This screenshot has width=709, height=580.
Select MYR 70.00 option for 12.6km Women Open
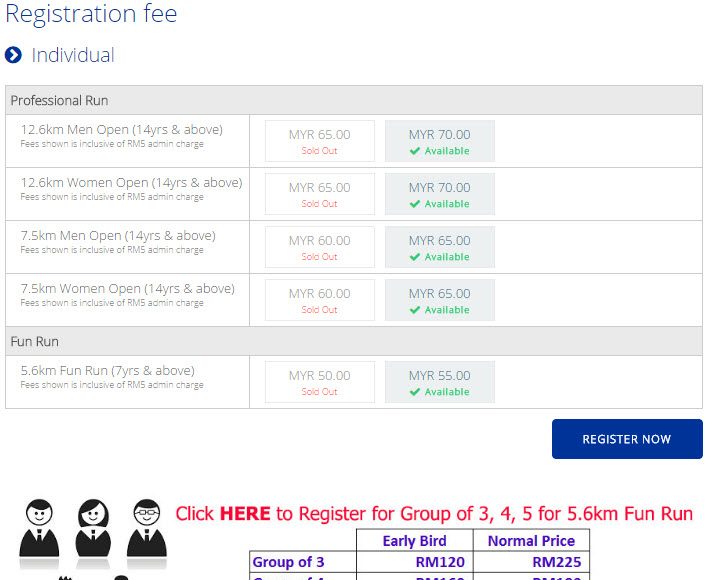point(440,194)
